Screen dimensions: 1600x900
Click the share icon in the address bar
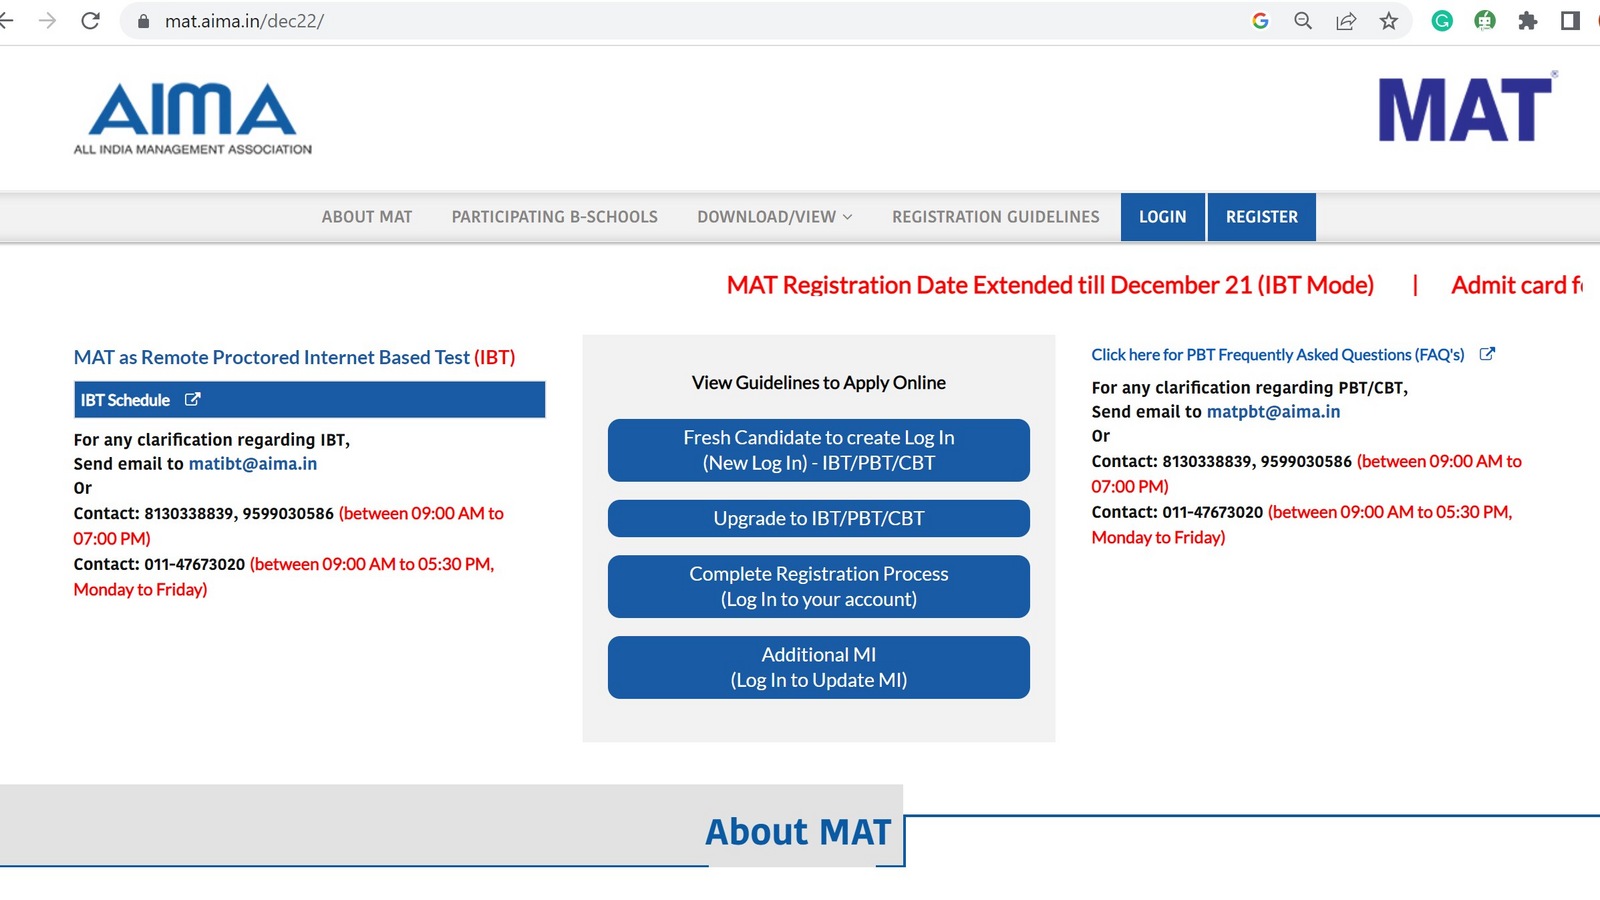coord(1346,20)
